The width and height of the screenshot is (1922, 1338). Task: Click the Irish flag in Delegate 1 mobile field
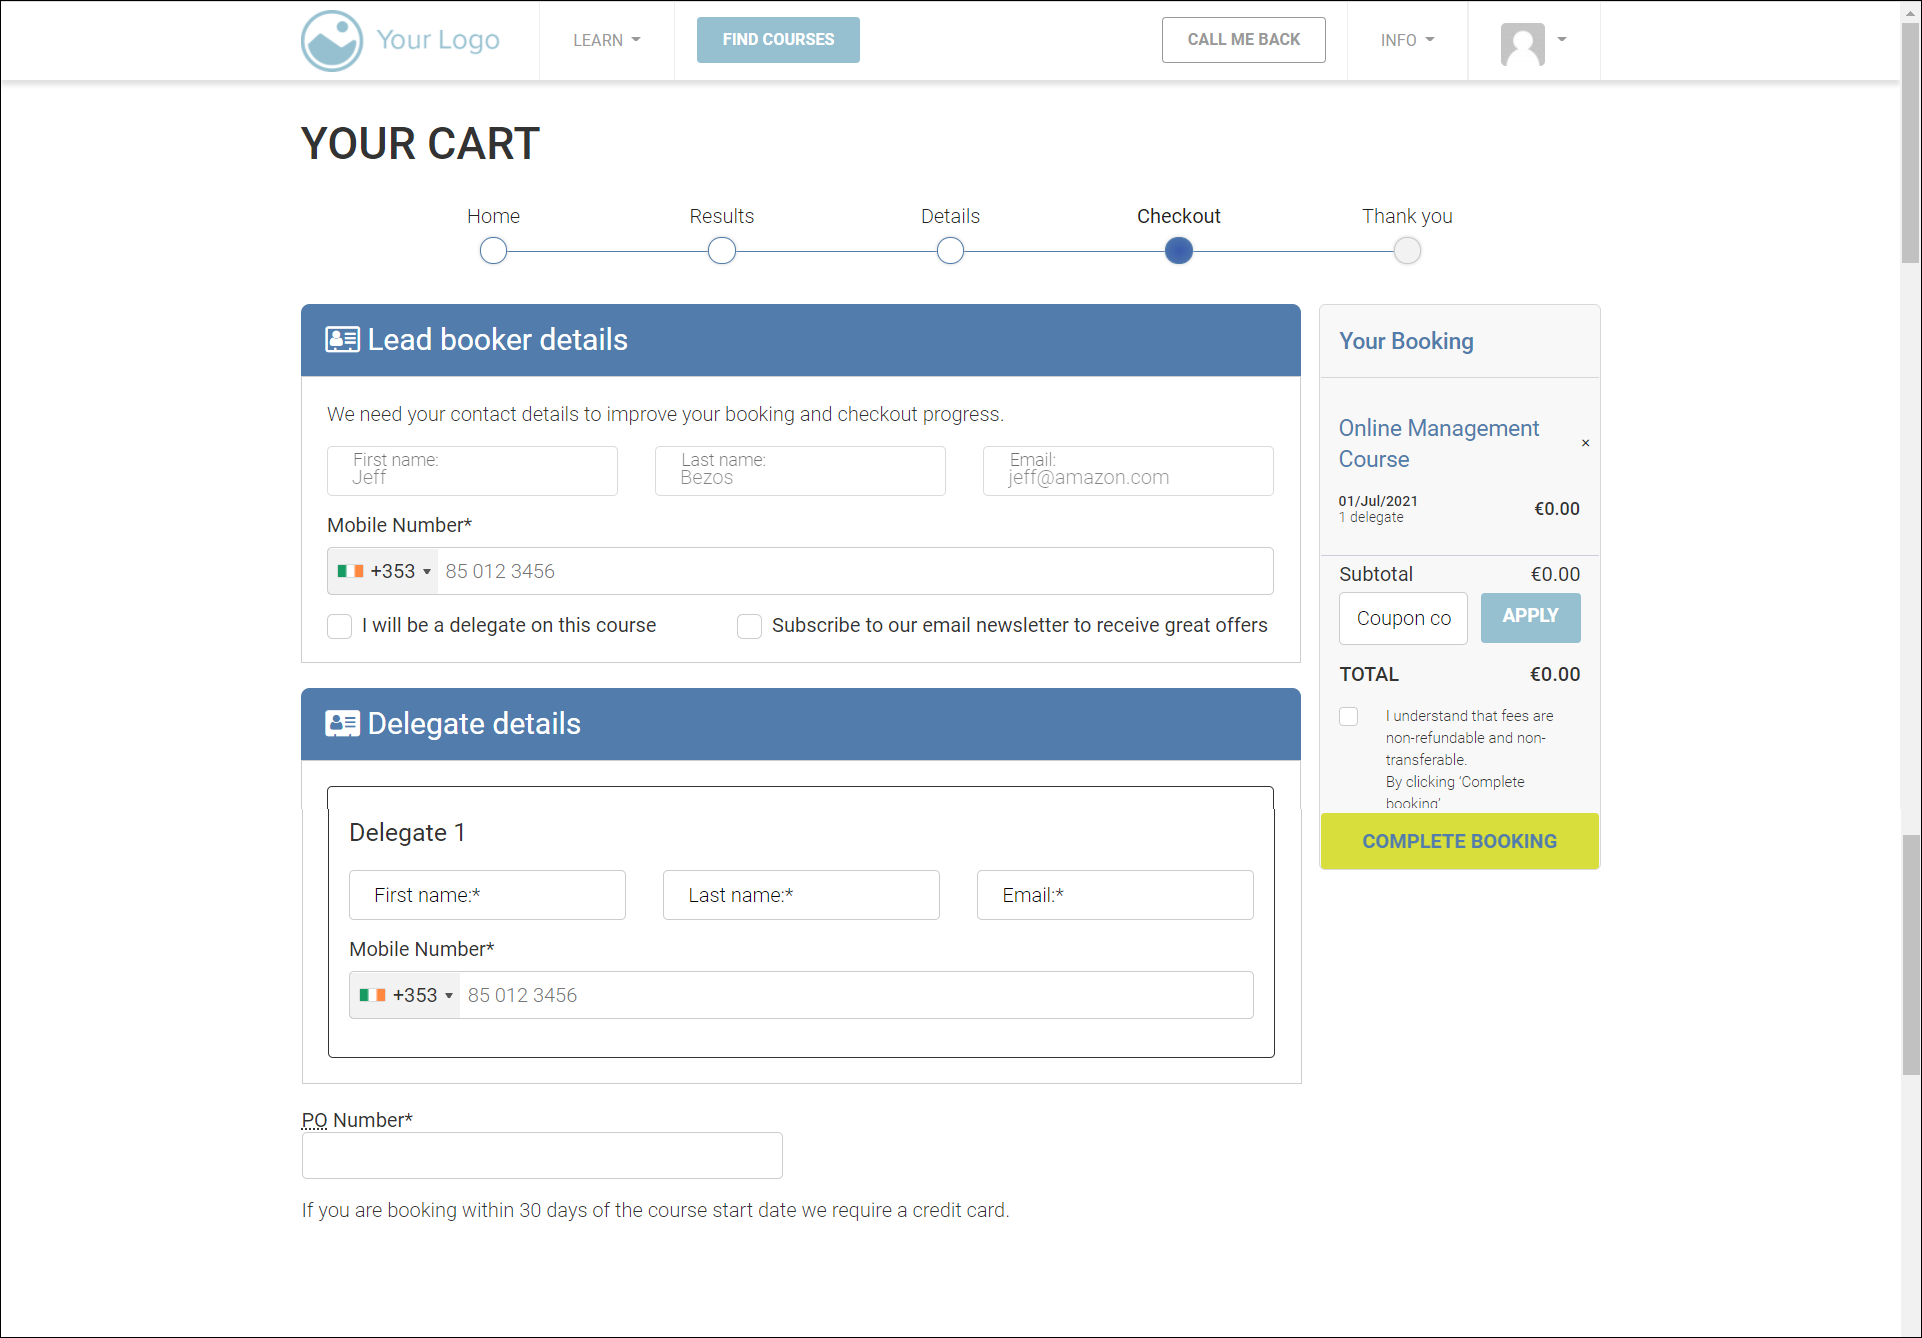point(372,995)
